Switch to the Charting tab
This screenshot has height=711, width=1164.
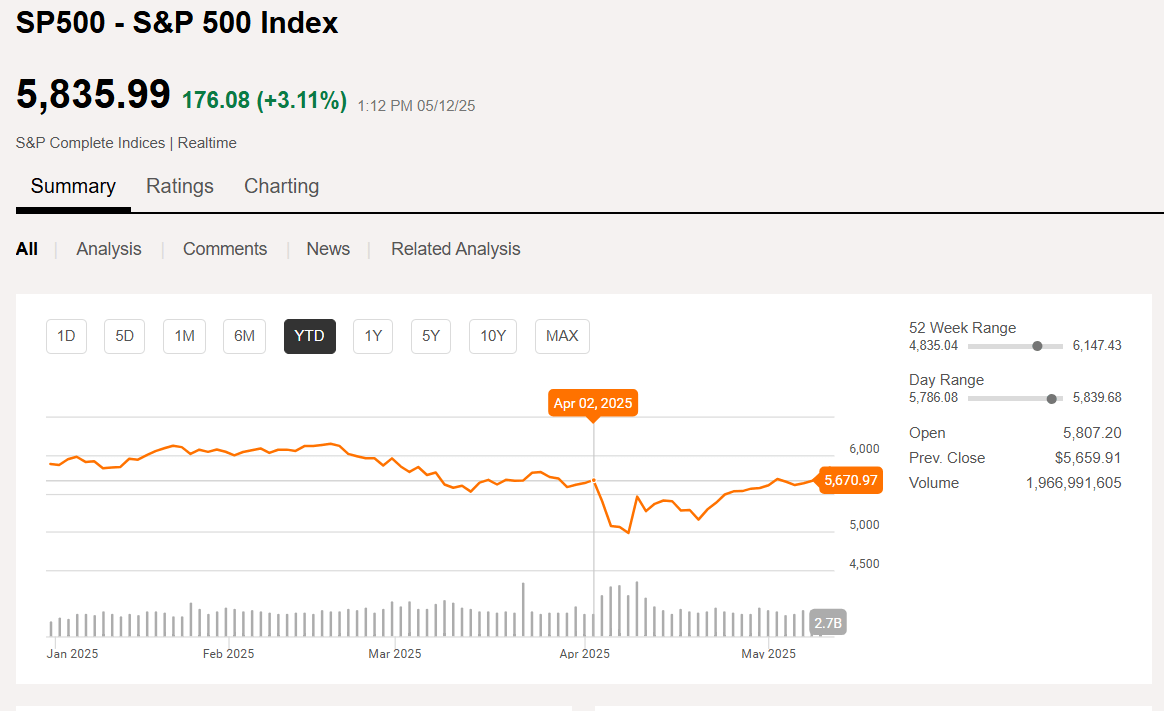click(x=281, y=186)
